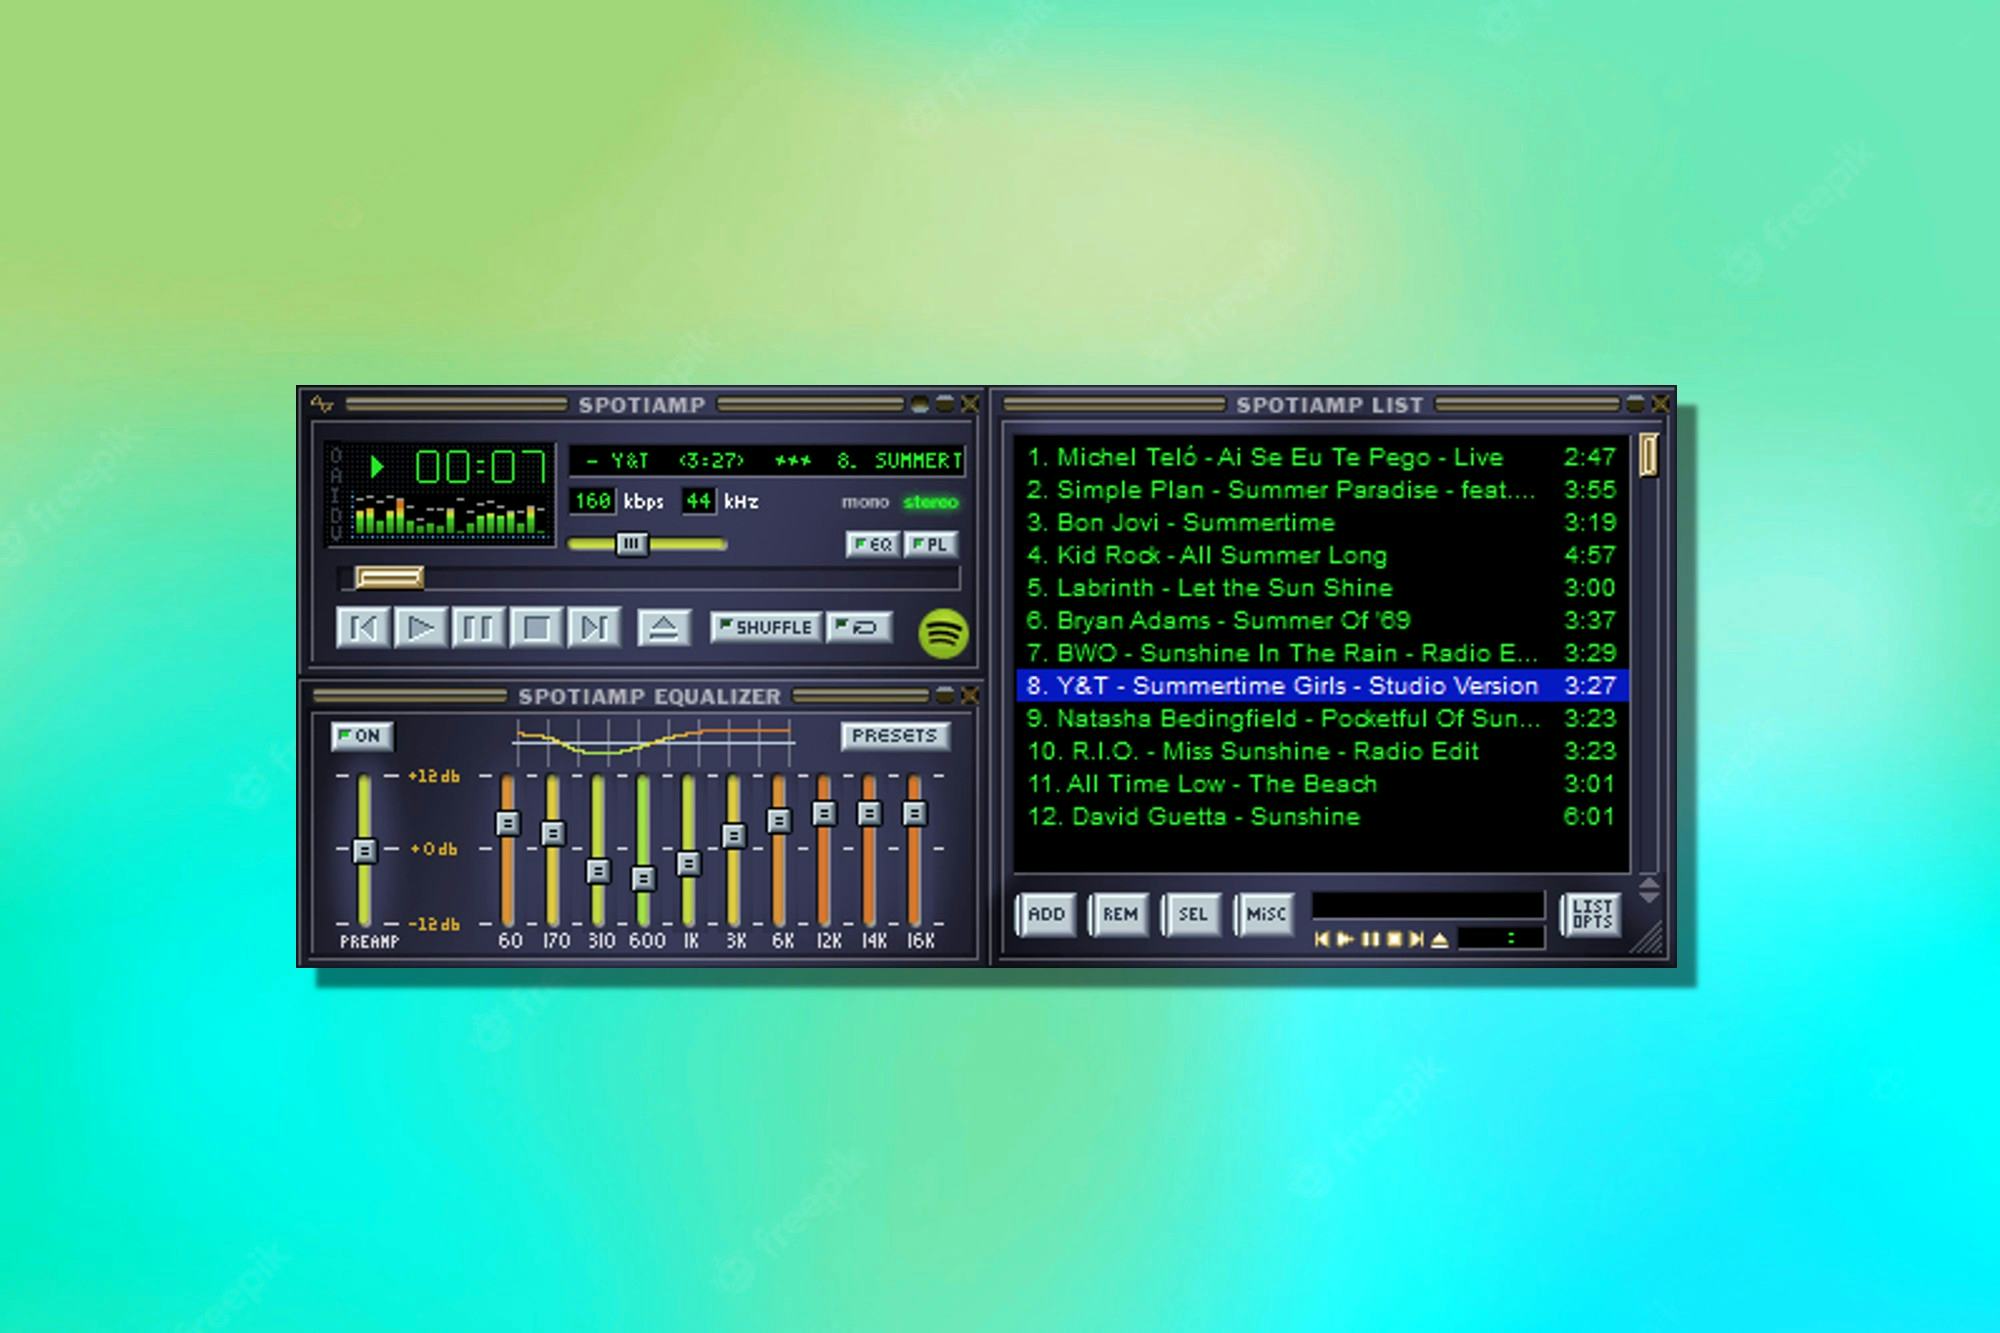This screenshot has width=2000, height=1333.
Task: Pause playback in main player
Action: click(478, 628)
